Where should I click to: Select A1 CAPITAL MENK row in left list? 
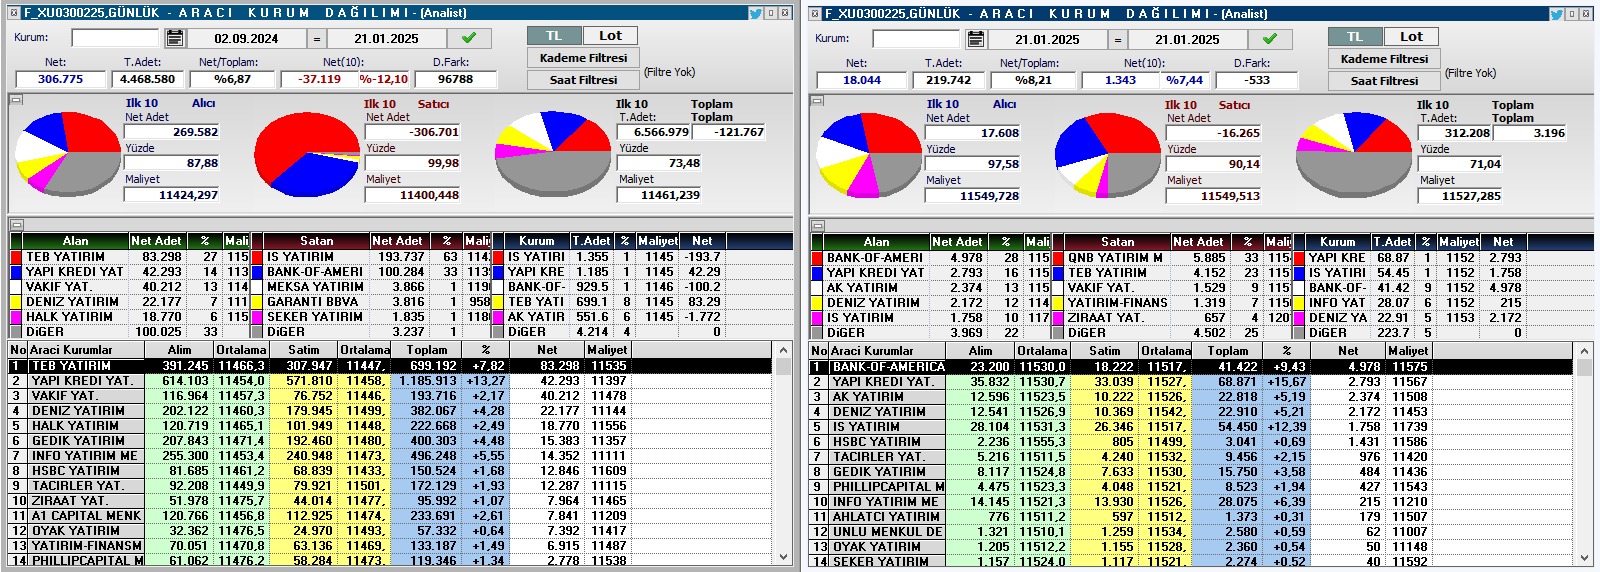(390, 516)
